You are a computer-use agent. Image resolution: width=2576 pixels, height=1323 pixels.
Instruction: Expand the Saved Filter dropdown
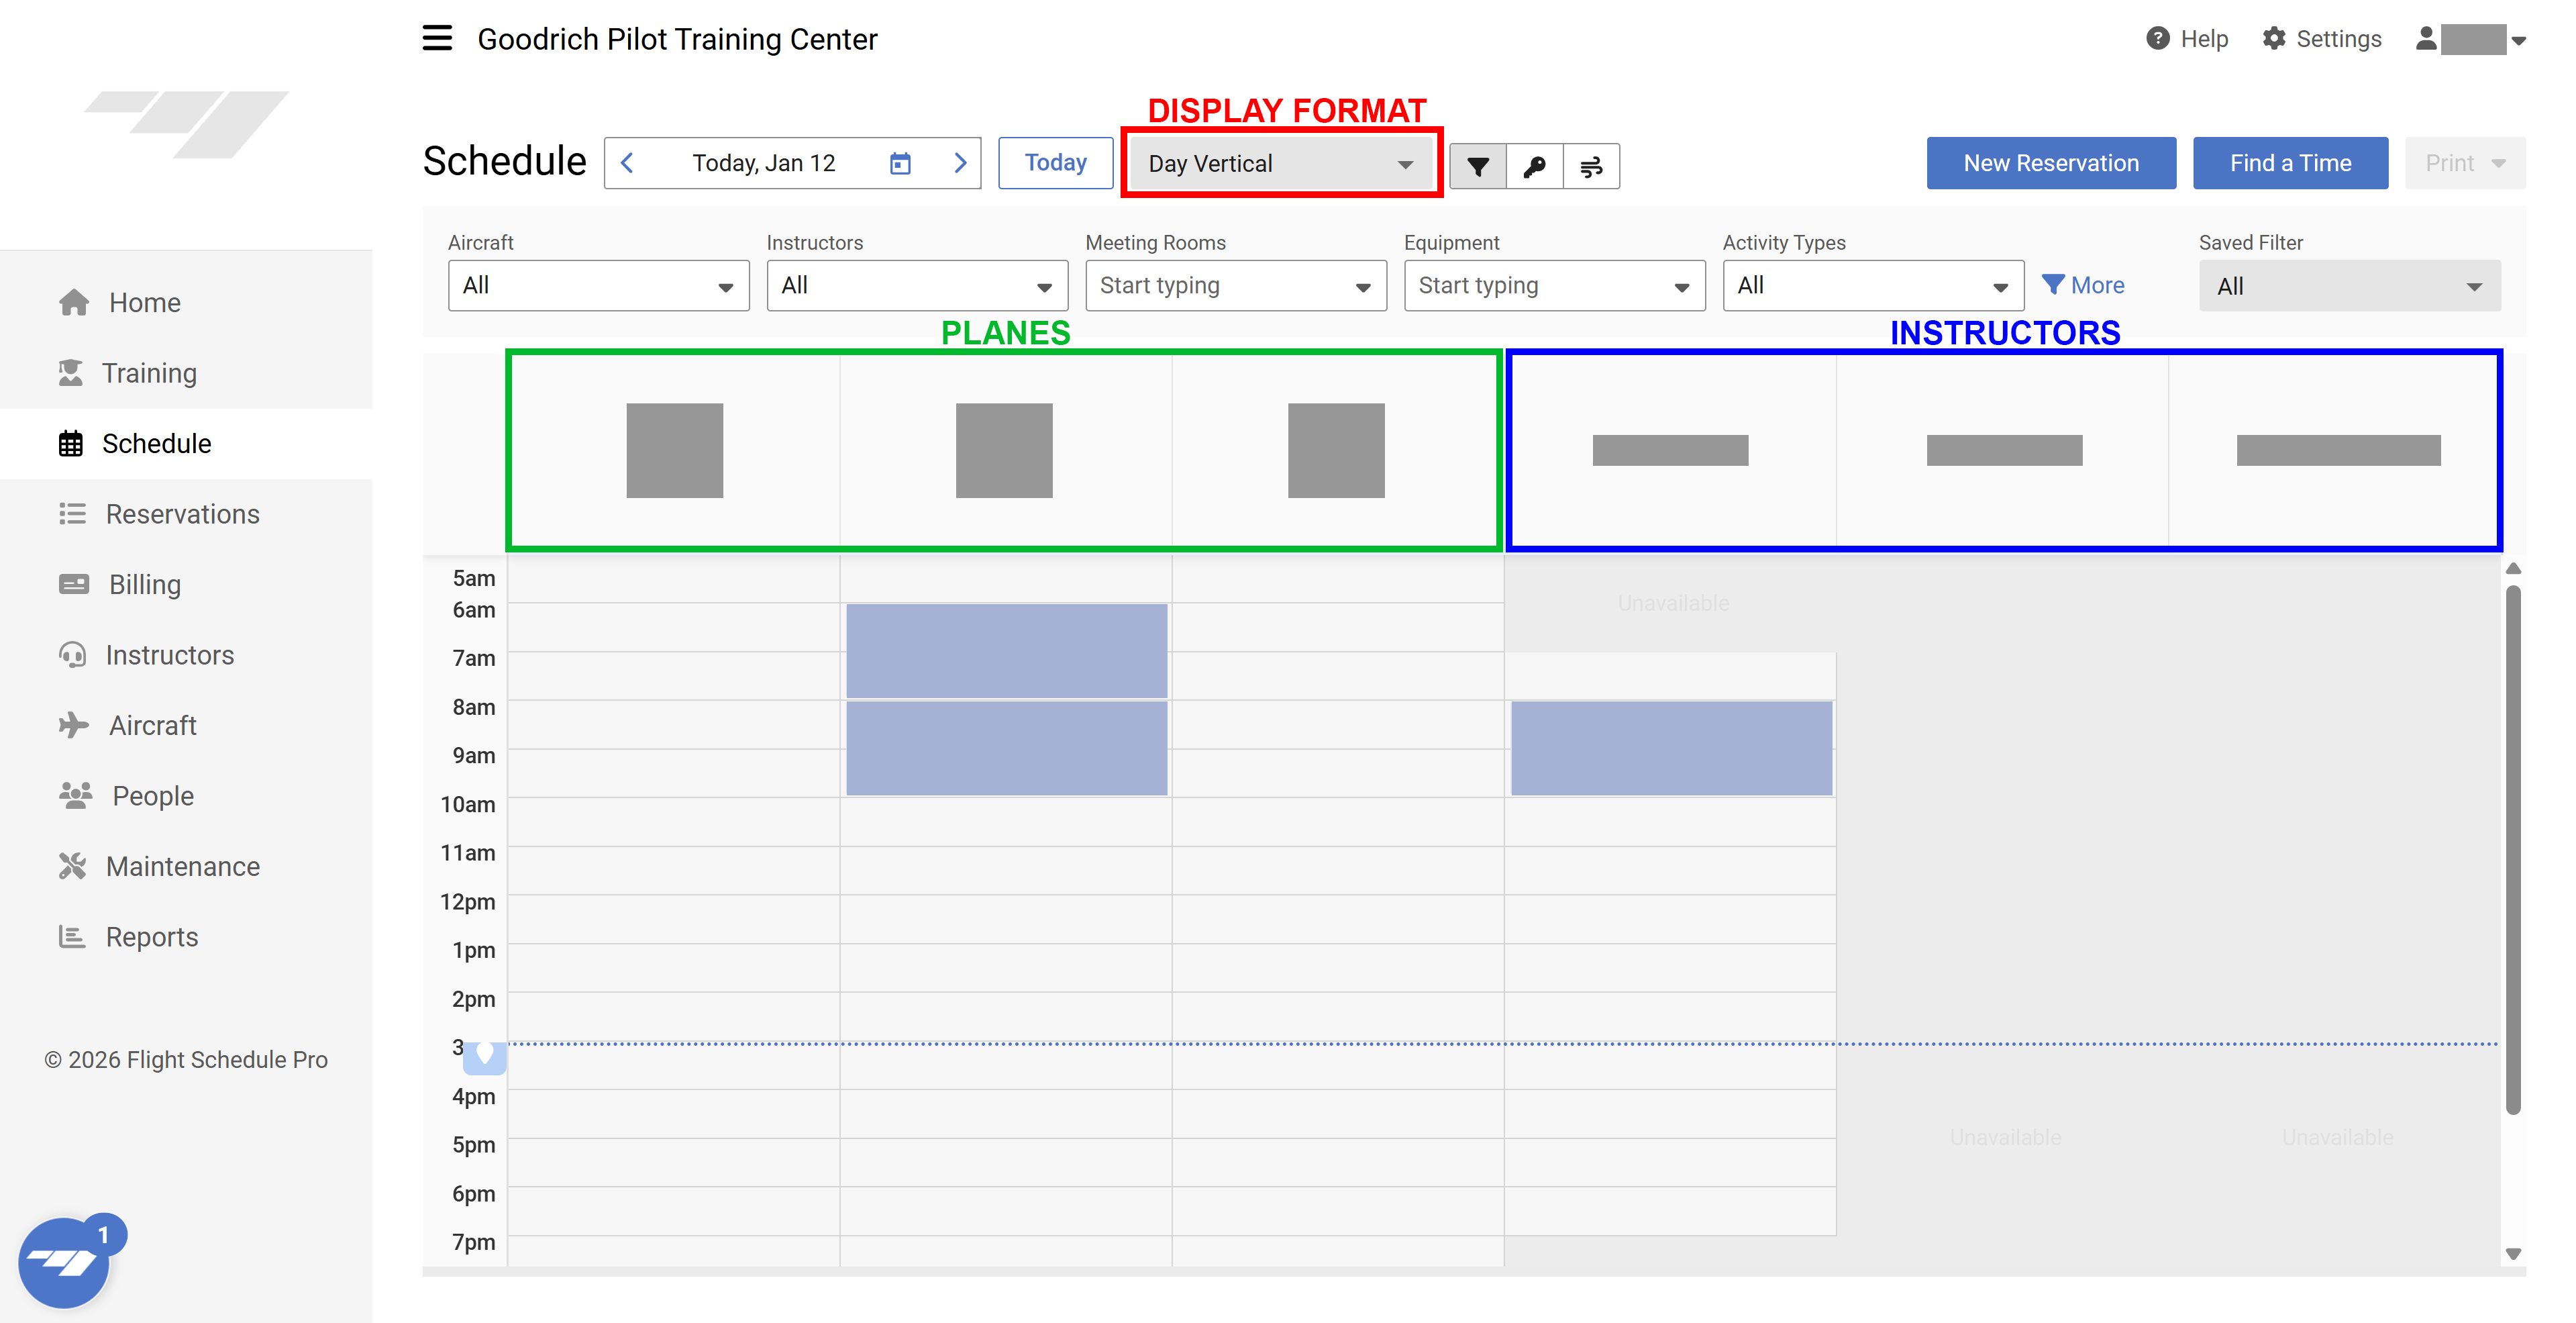pyautogui.click(x=2349, y=286)
